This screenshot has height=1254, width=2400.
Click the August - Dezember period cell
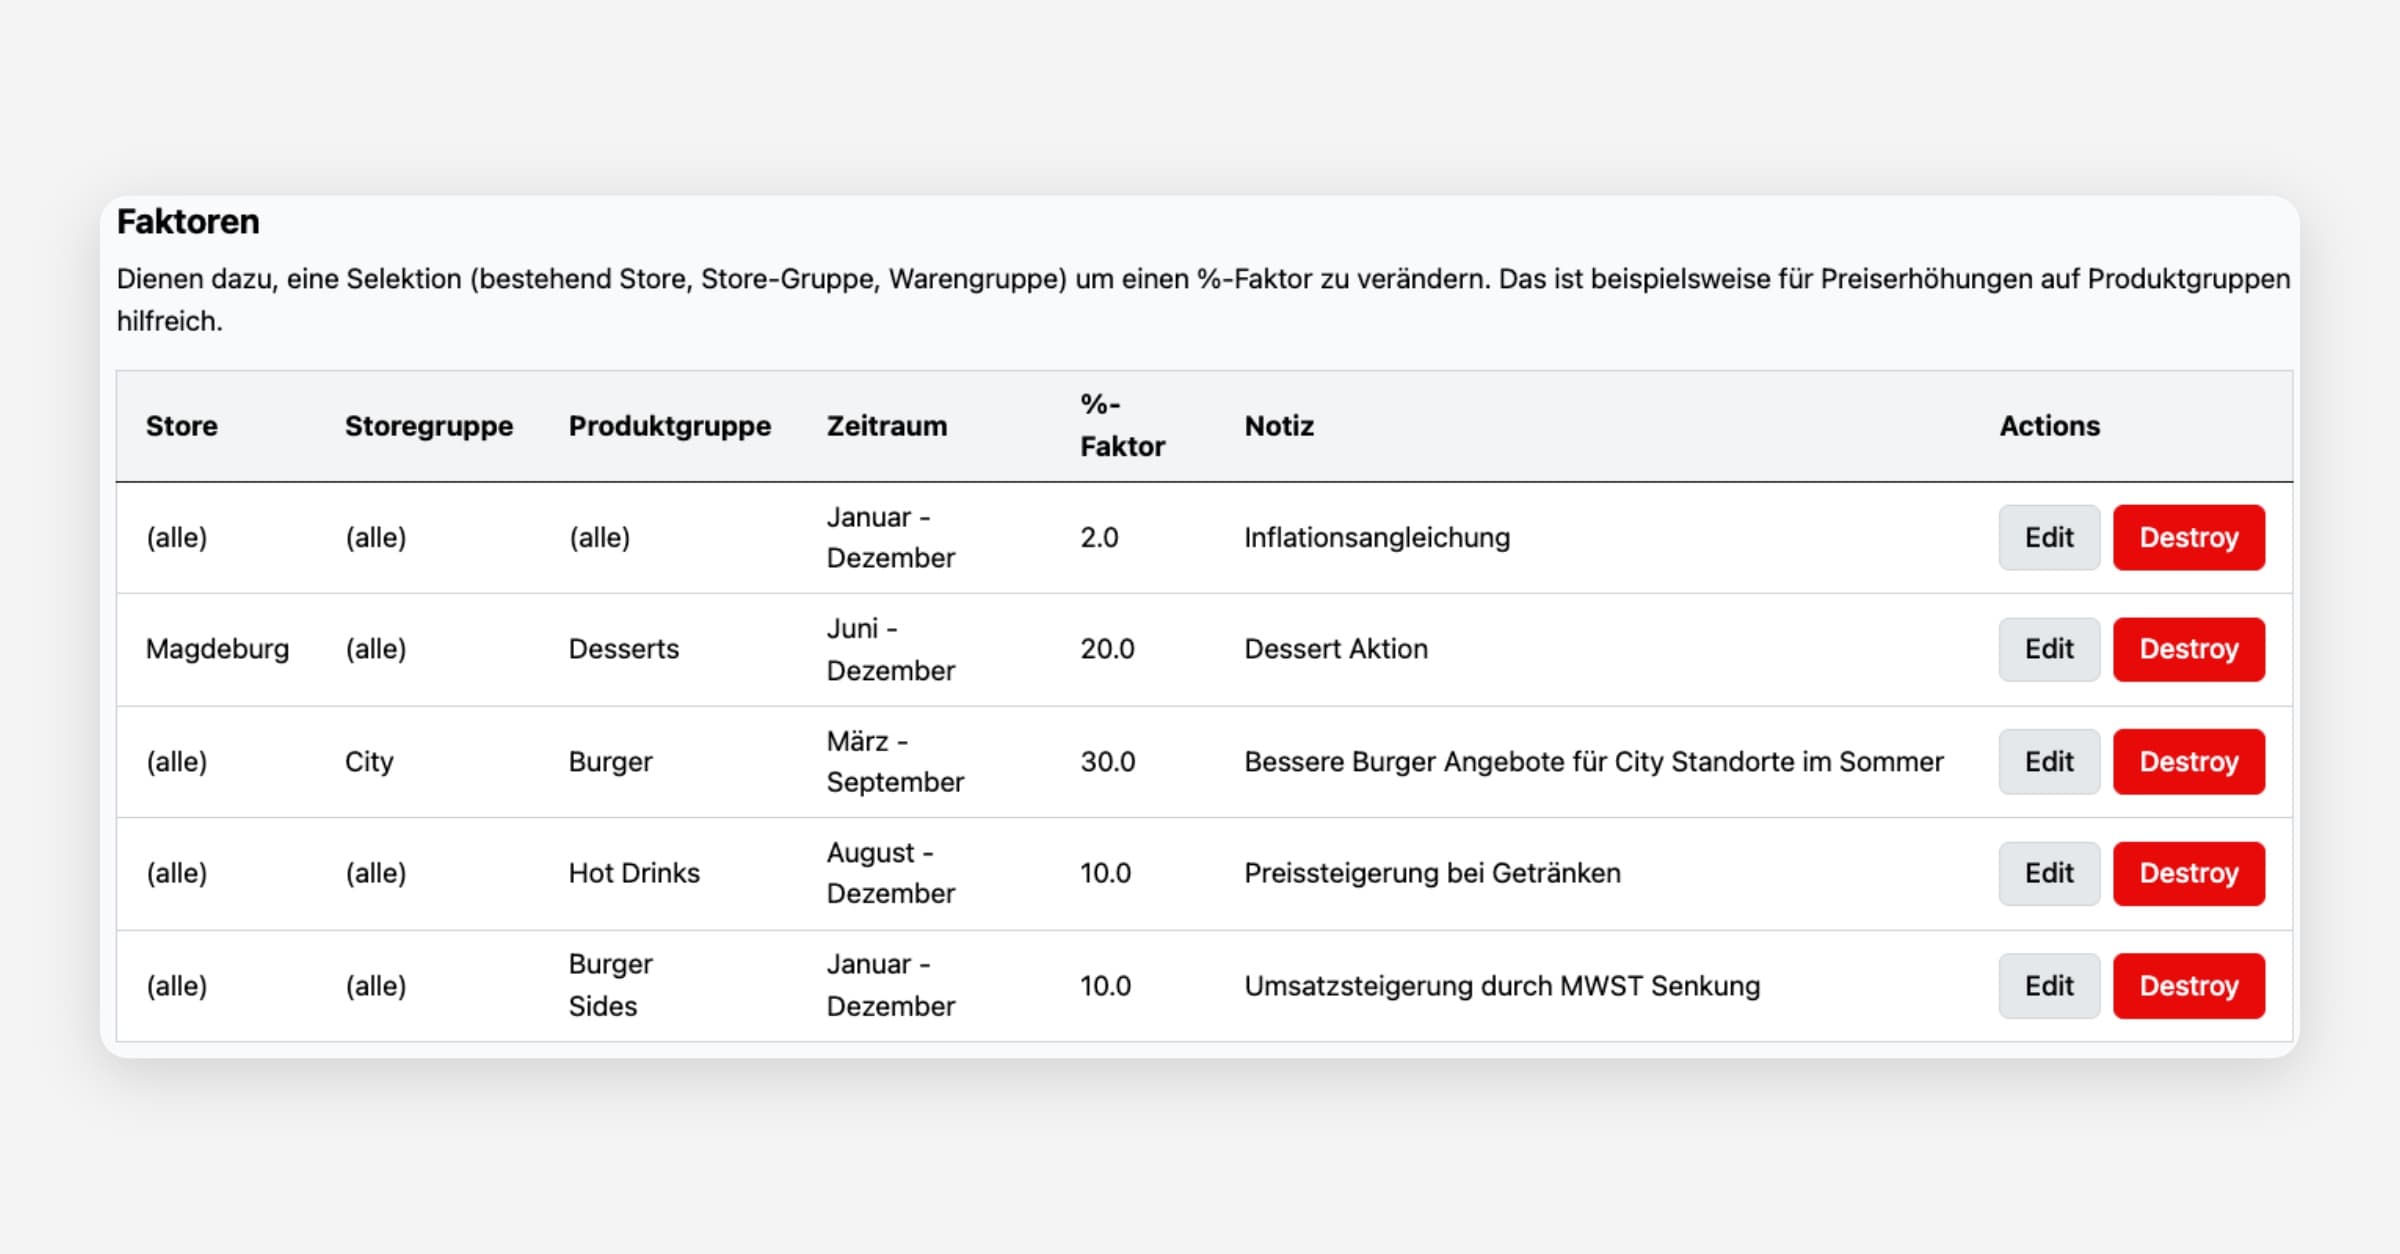click(x=890, y=873)
